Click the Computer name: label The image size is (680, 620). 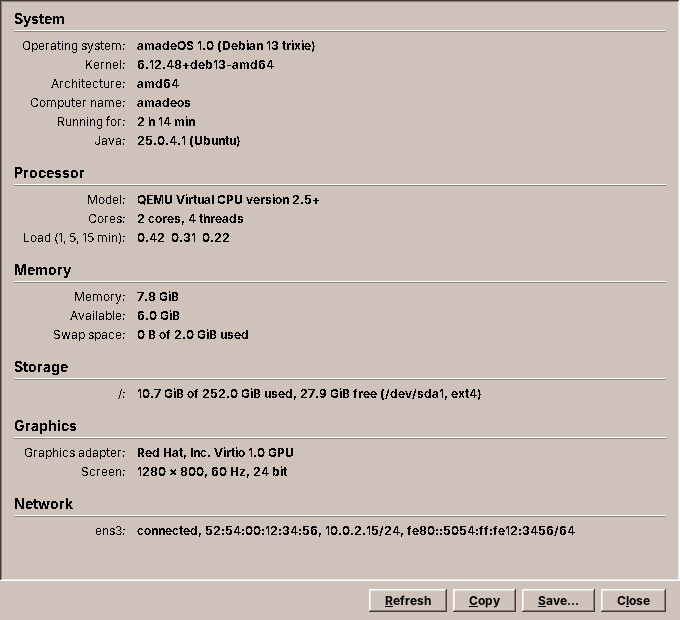[x=78, y=103]
